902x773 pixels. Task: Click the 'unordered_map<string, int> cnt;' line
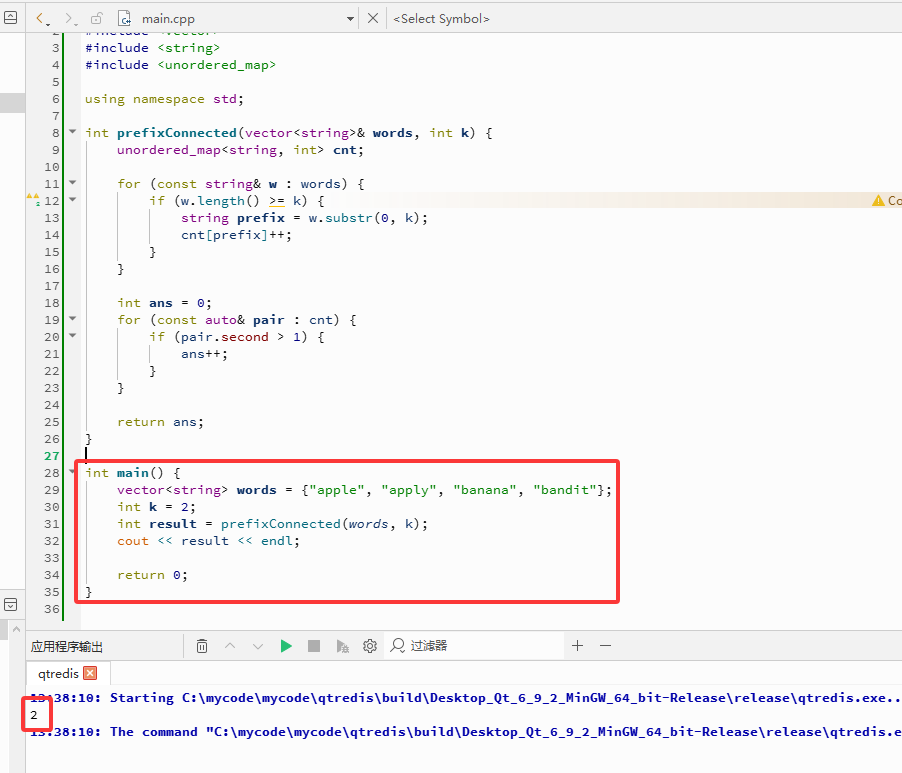click(240, 150)
